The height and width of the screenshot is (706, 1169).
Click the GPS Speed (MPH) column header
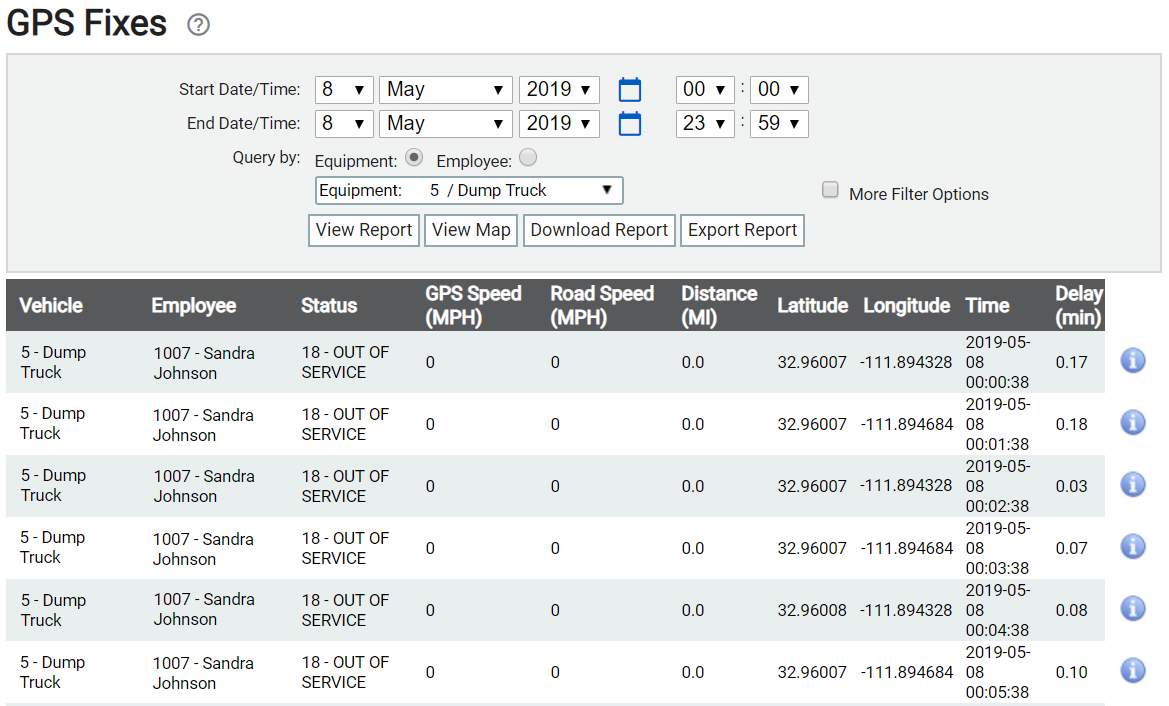(473, 306)
